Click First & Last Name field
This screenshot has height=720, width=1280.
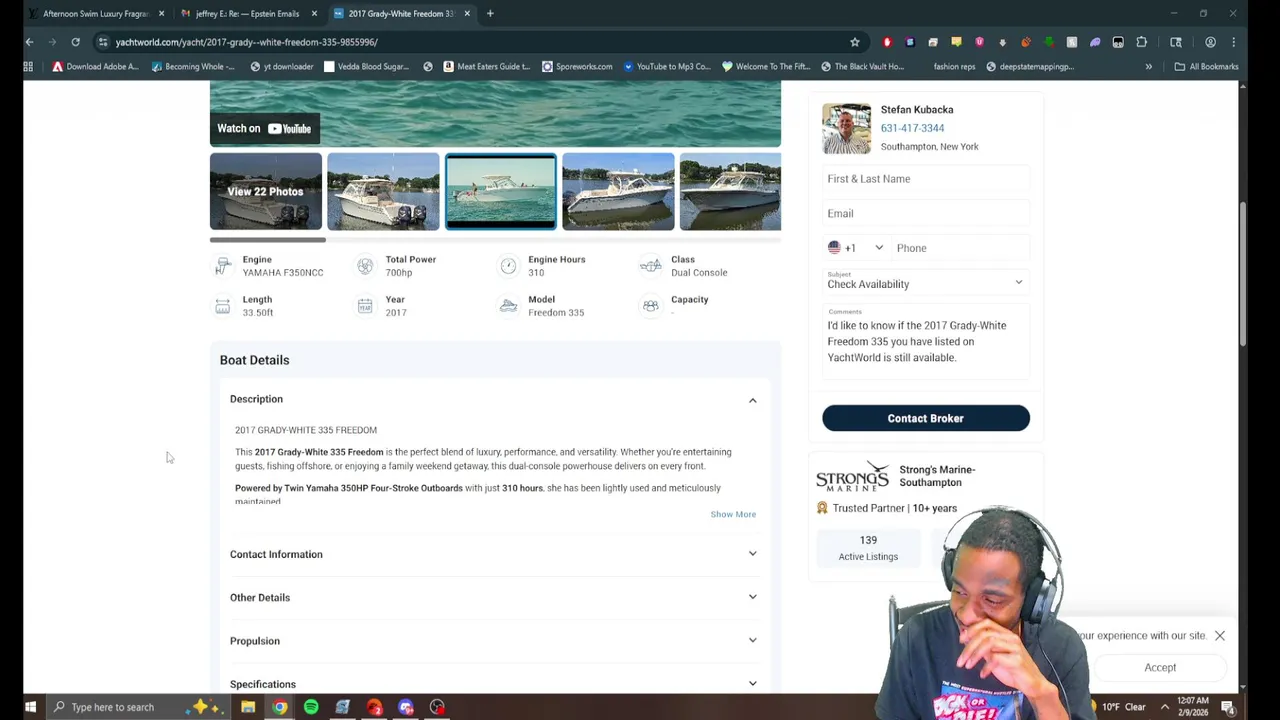(926, 179)
